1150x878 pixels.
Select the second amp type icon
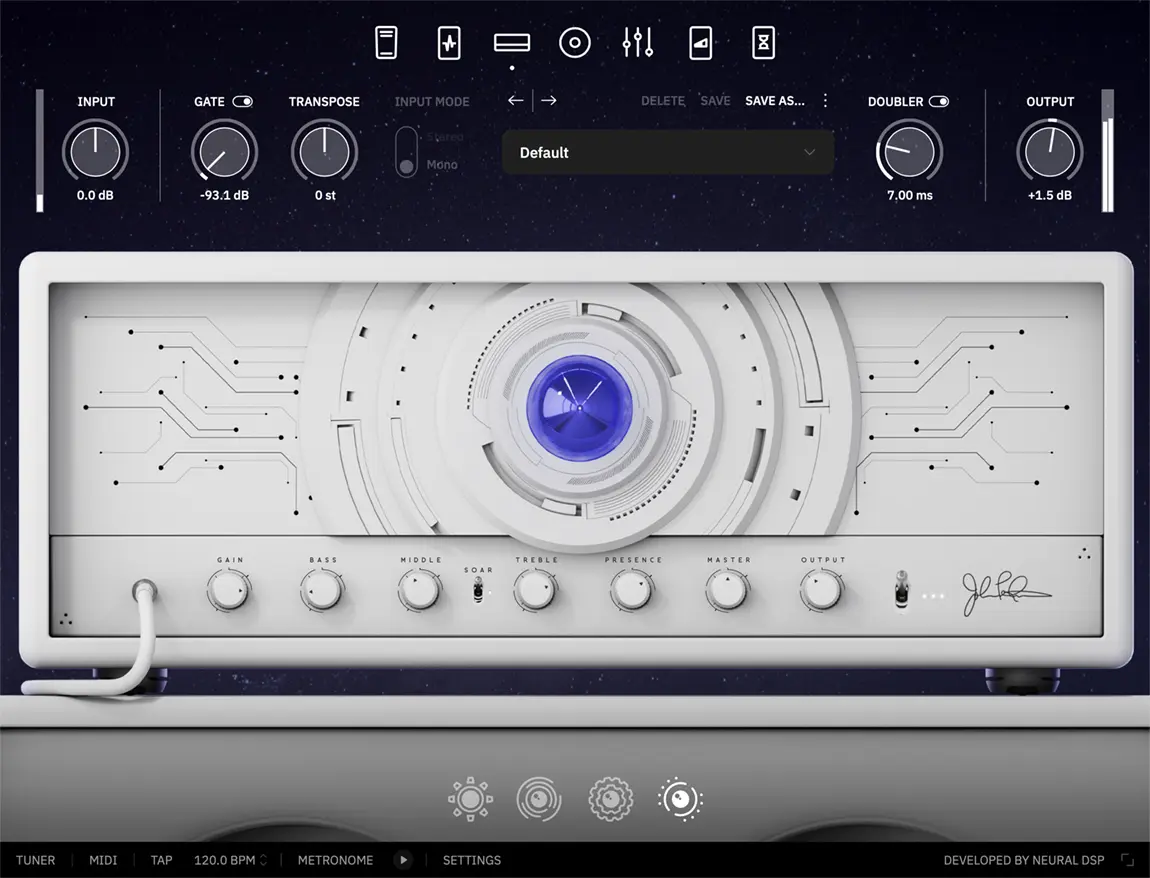tap(539, 799)
